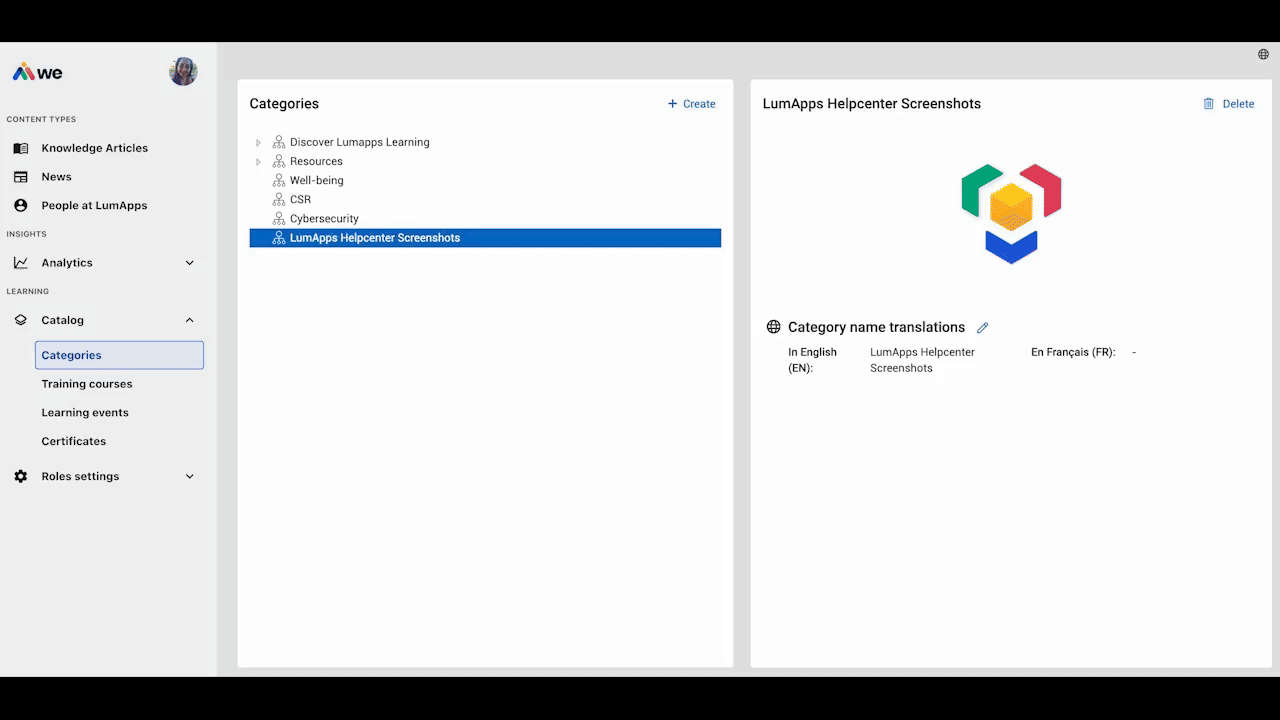Click the LumApps 'we' logo

(x=37, y=72)
